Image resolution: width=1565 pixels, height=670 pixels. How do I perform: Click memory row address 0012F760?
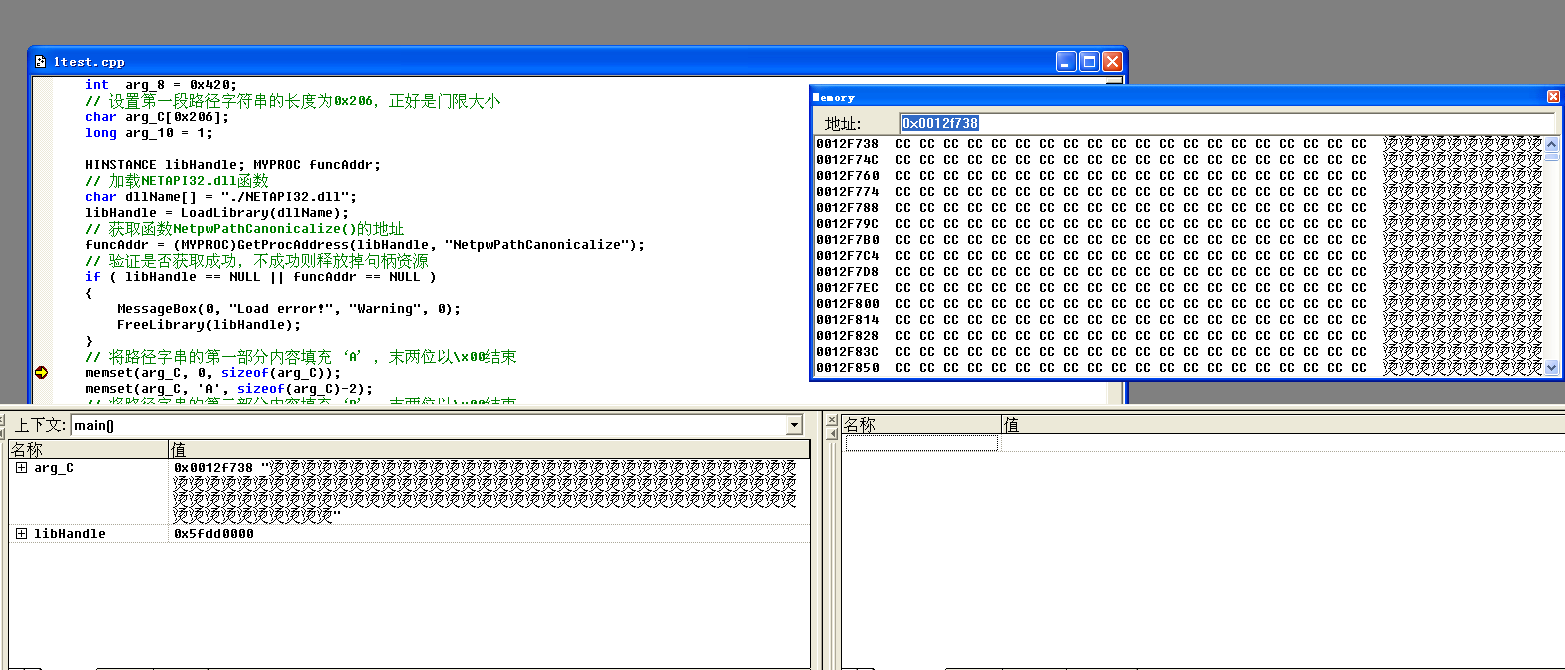coord(848,176)
